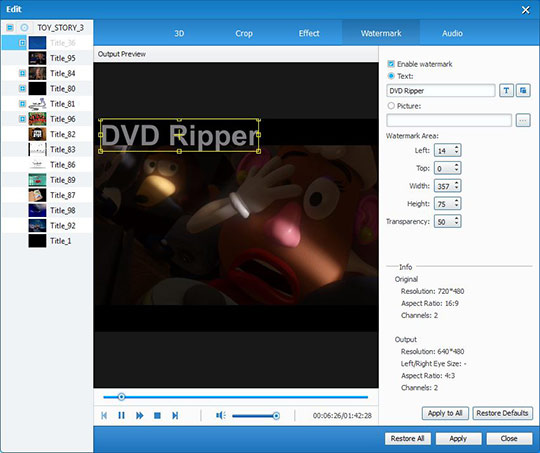Close the Edit dialog with X

pyautogui.click(x=526, y=10)
